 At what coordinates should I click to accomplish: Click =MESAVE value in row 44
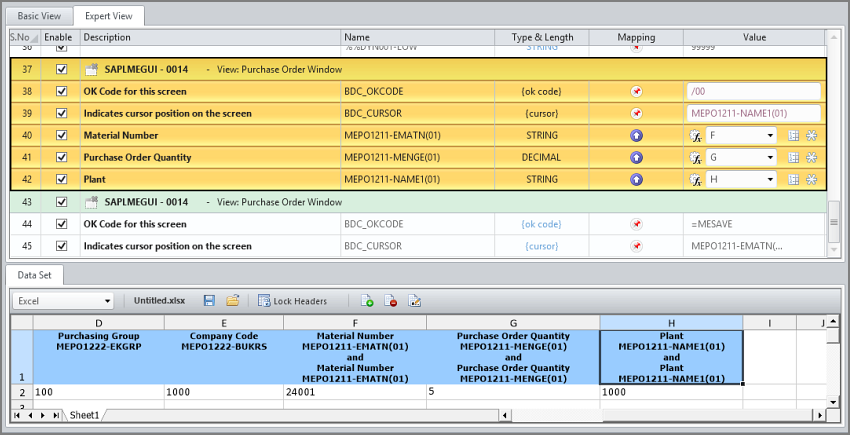(710, 224)
